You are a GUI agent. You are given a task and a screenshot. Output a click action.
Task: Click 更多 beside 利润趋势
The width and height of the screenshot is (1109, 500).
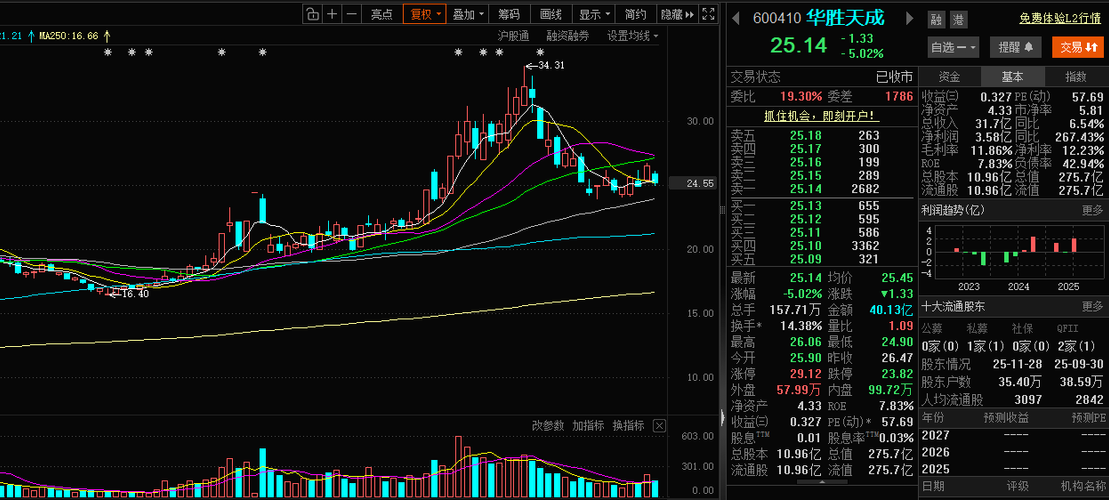pyautogui.click(x=1092, y=210)
